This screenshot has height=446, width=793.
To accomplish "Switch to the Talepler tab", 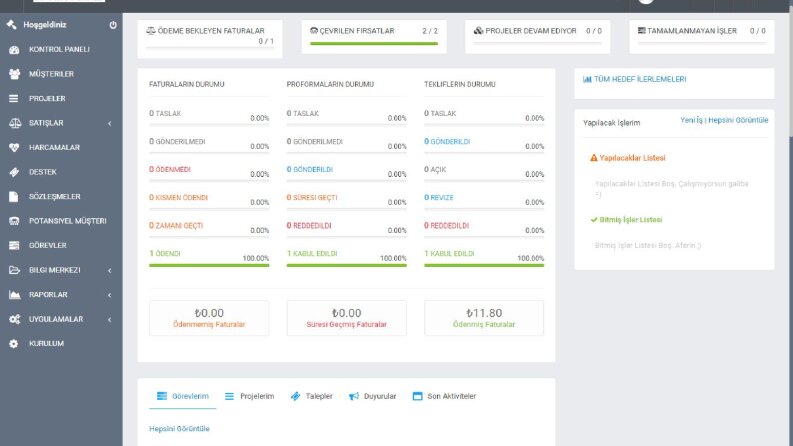I will (312, 396).
